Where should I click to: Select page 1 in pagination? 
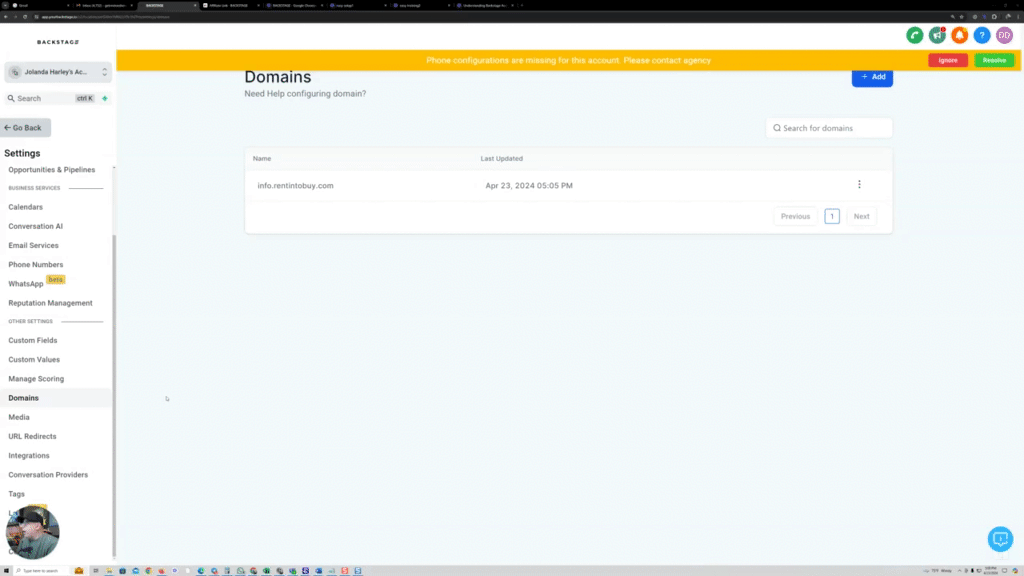pos(831,216)
